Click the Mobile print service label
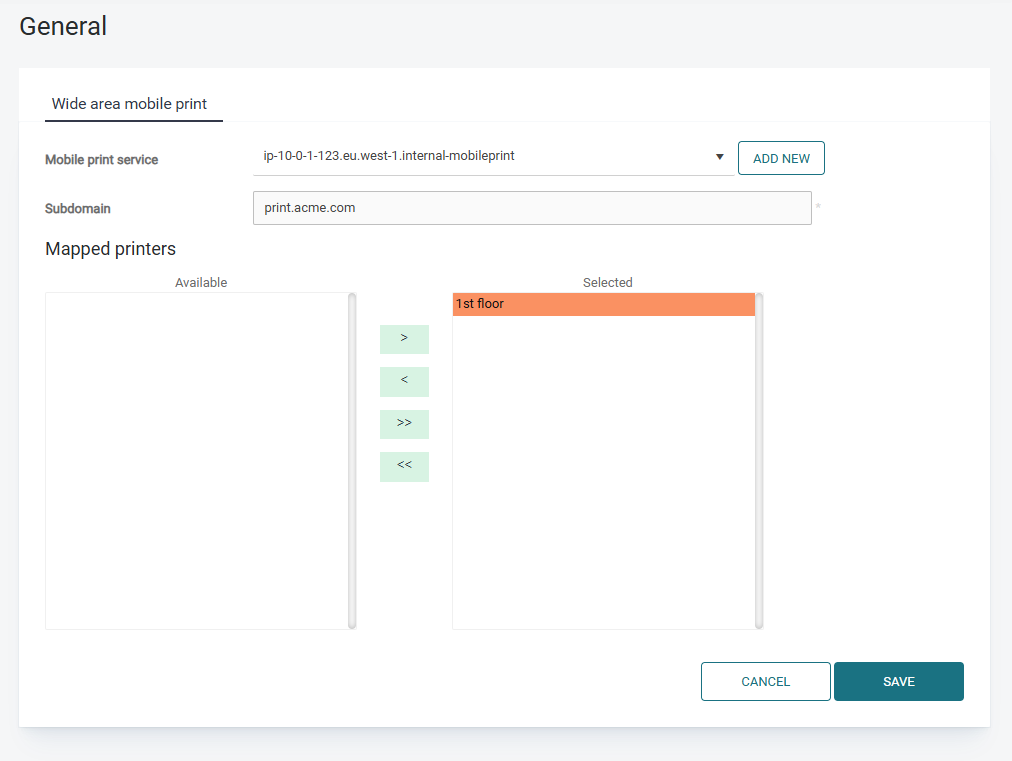 pos(101,160)
